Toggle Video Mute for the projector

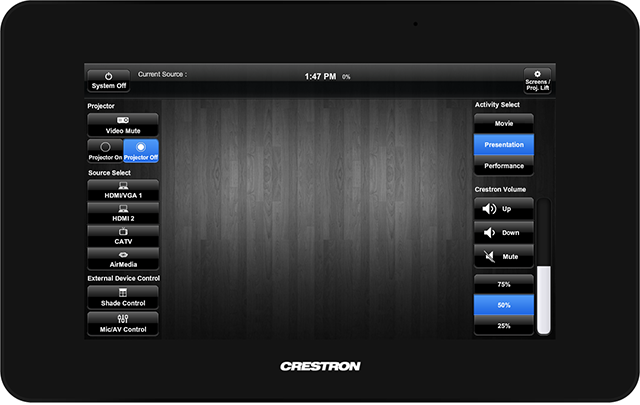(123, 125)
